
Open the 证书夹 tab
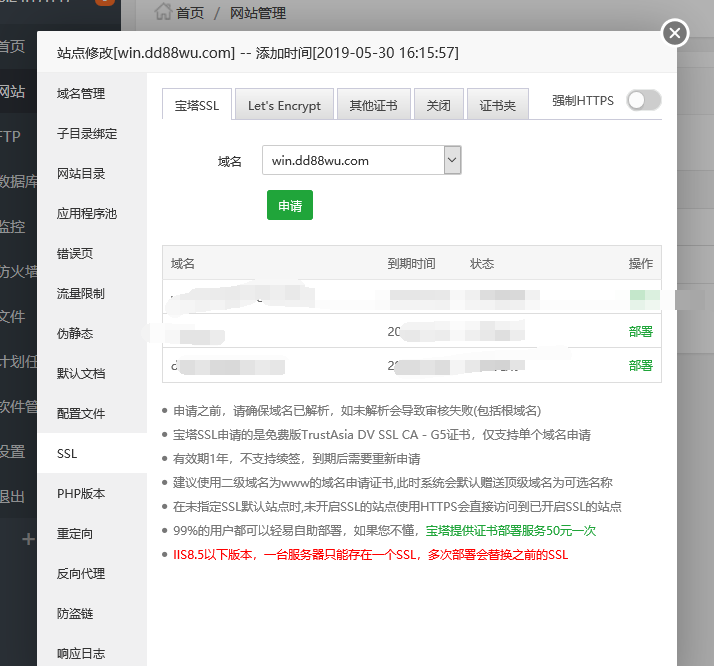coord(498,105)
